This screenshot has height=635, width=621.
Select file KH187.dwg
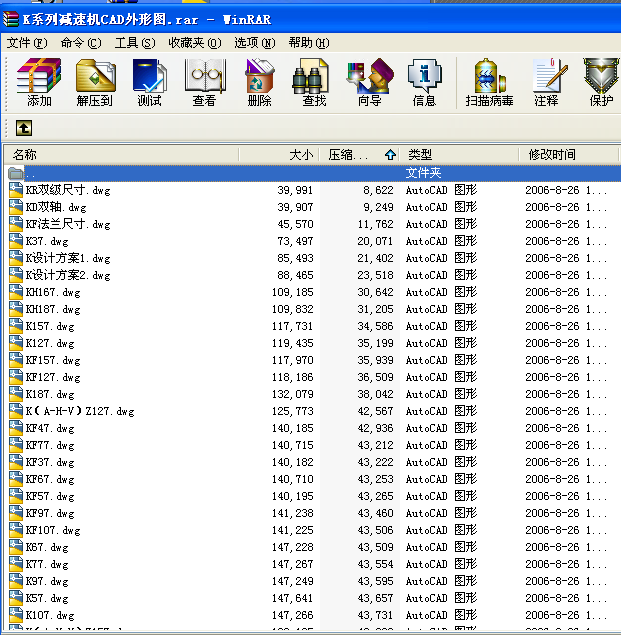click(53, 309)
